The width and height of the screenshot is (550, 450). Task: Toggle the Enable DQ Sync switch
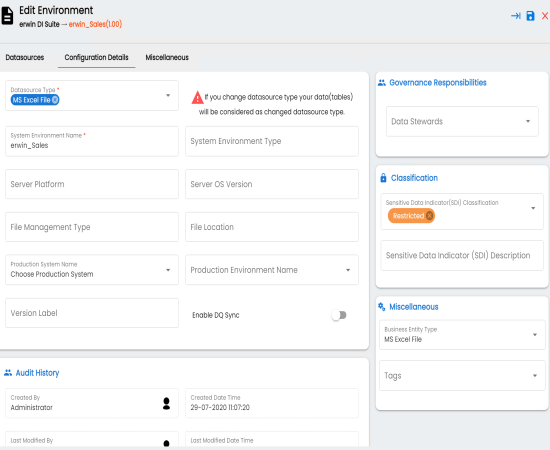339,315
